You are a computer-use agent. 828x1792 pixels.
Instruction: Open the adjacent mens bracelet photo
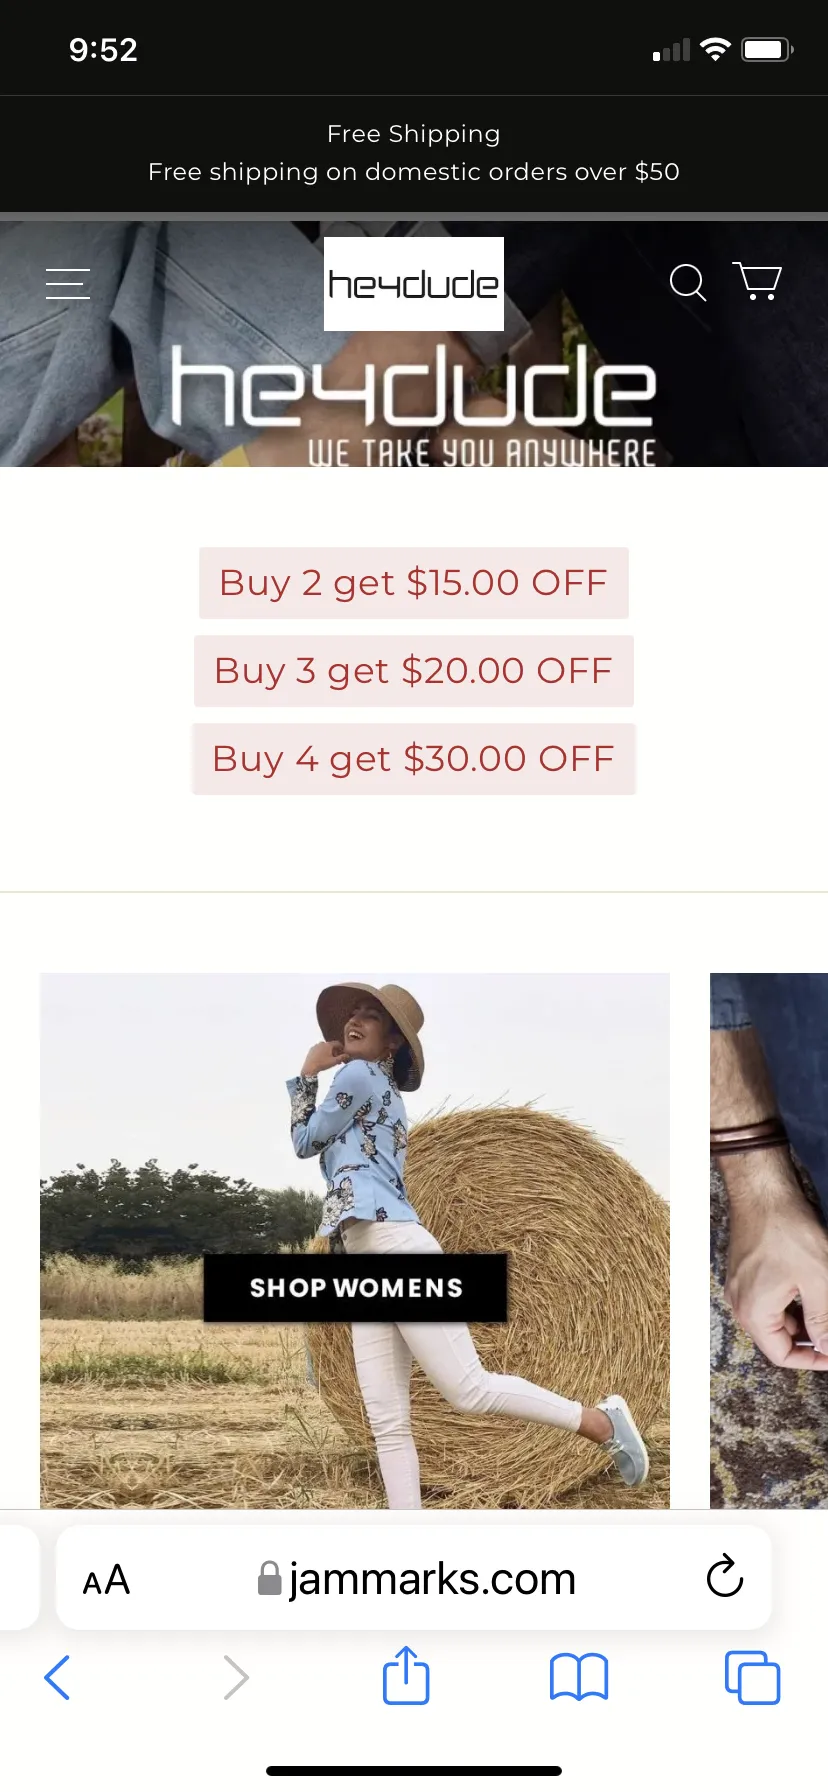(x=769, y=1240)
